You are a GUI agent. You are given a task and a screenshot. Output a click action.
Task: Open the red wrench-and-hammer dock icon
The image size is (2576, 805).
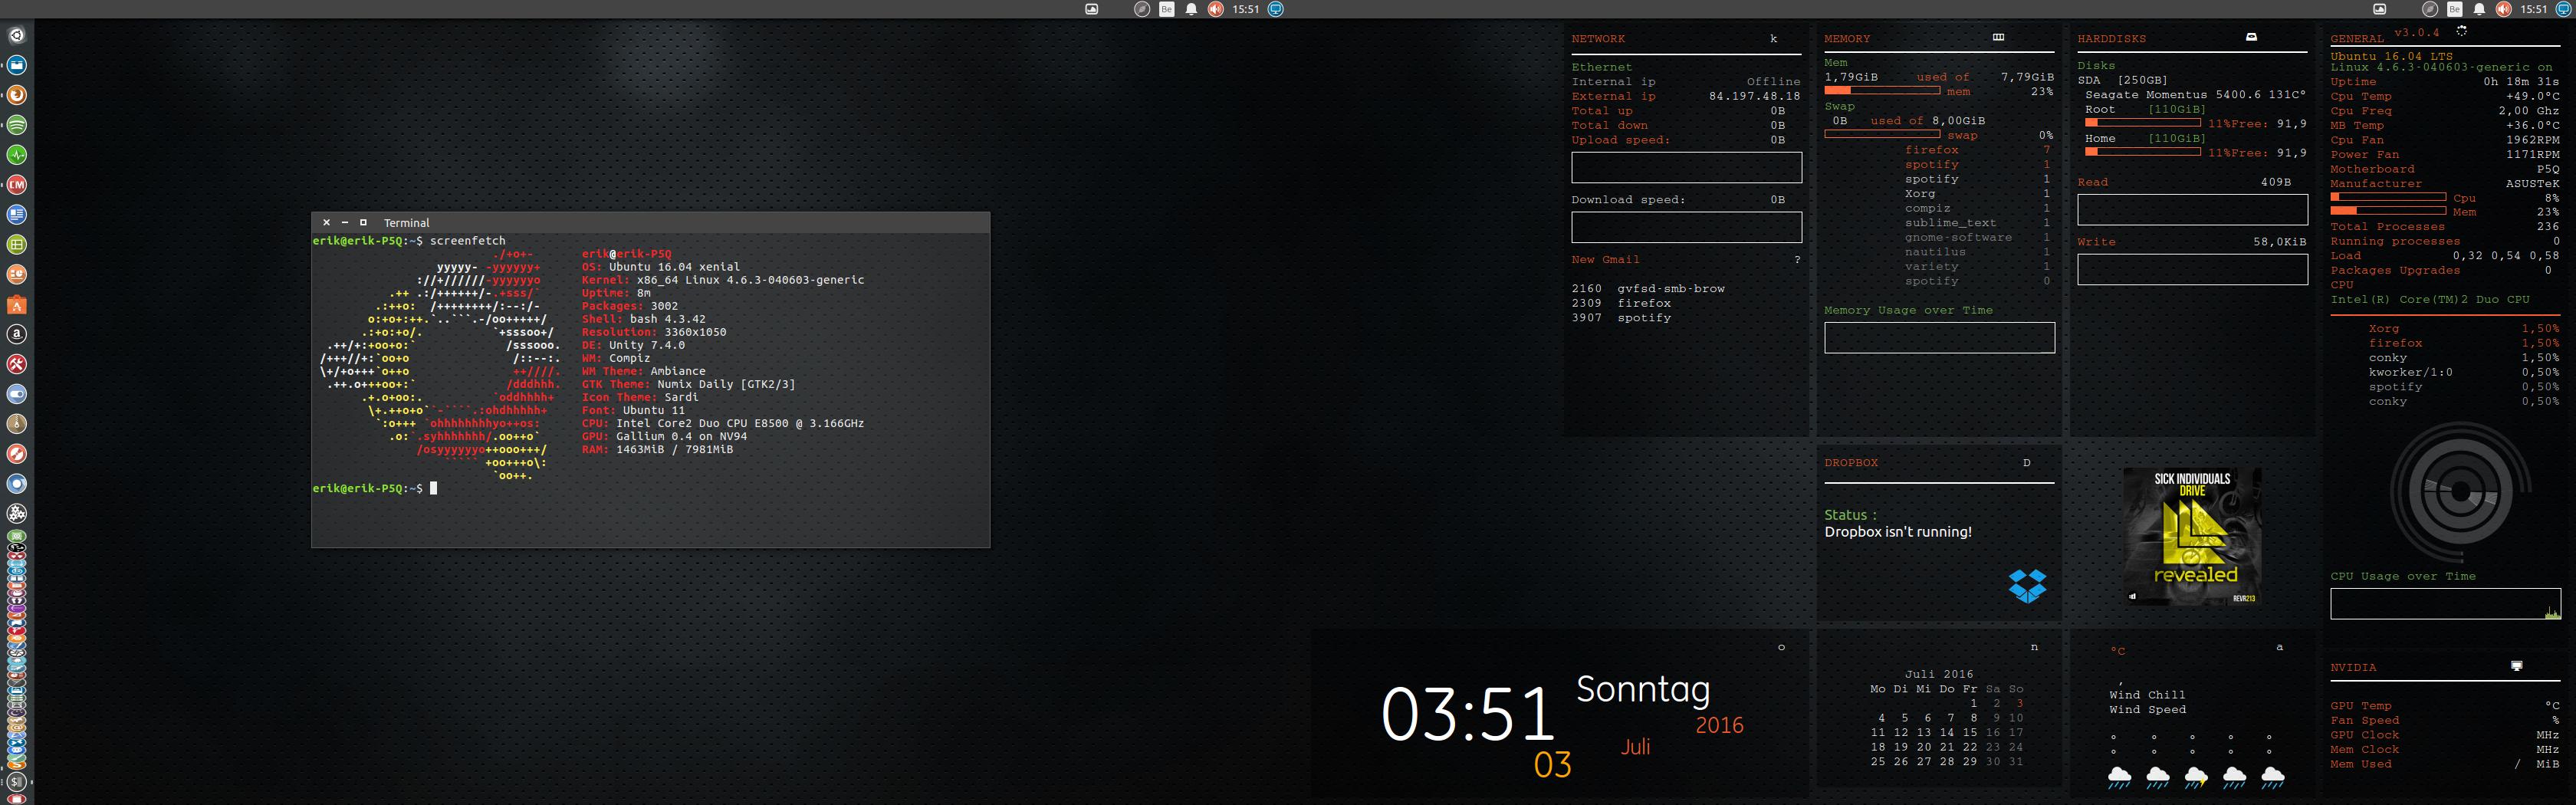coord(17,364)
